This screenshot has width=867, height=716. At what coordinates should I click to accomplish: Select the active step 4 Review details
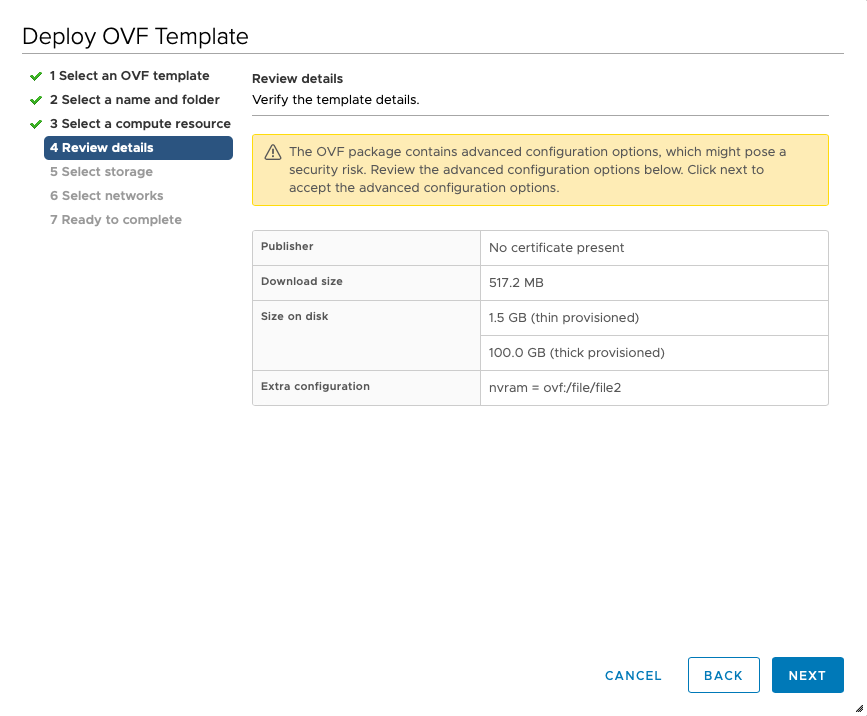(138, 148)
